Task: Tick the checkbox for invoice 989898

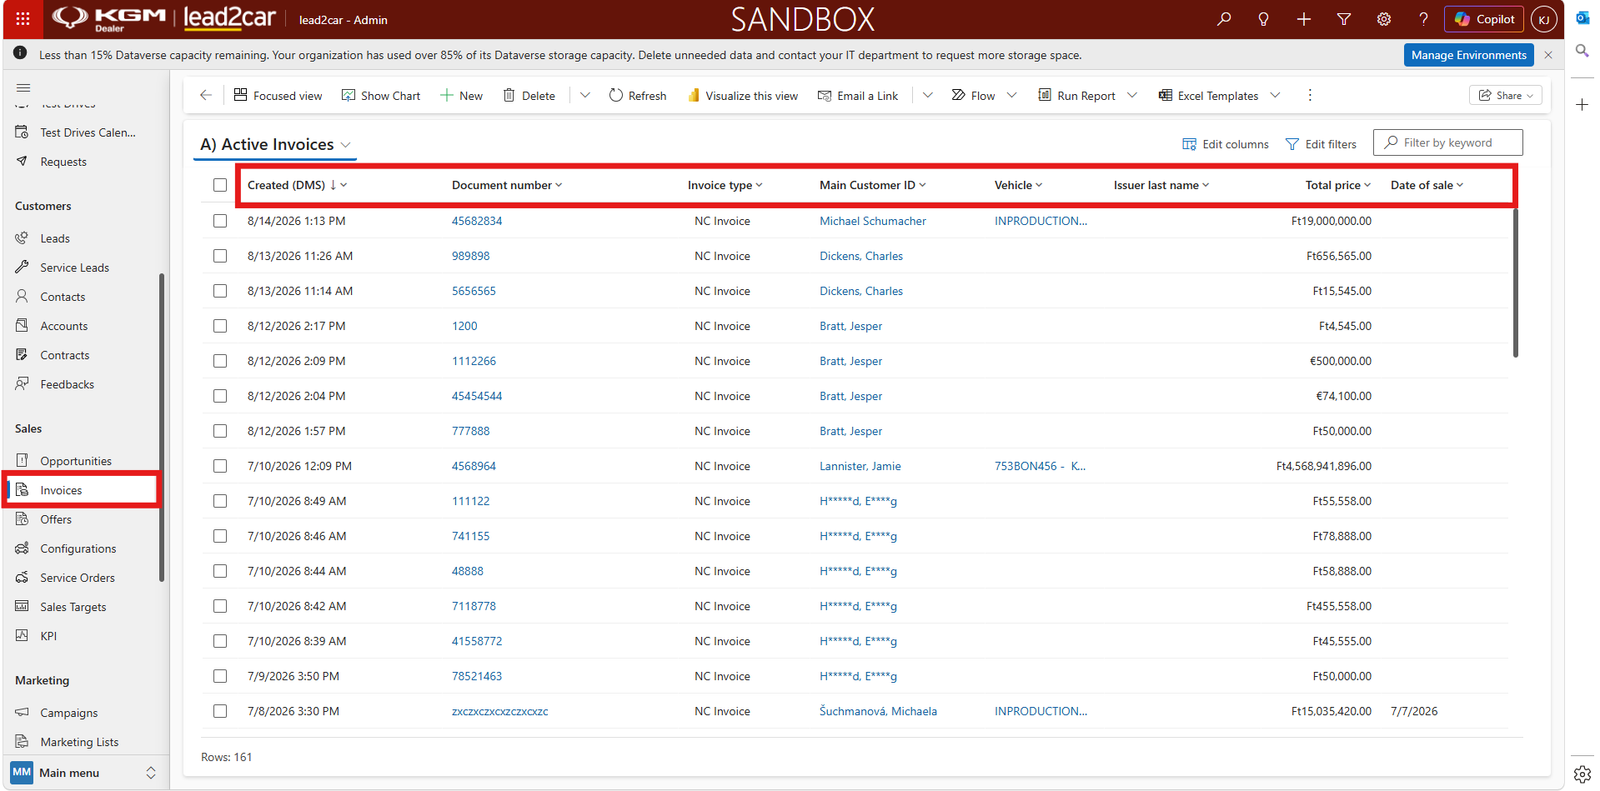Action: tap(220, 256)
